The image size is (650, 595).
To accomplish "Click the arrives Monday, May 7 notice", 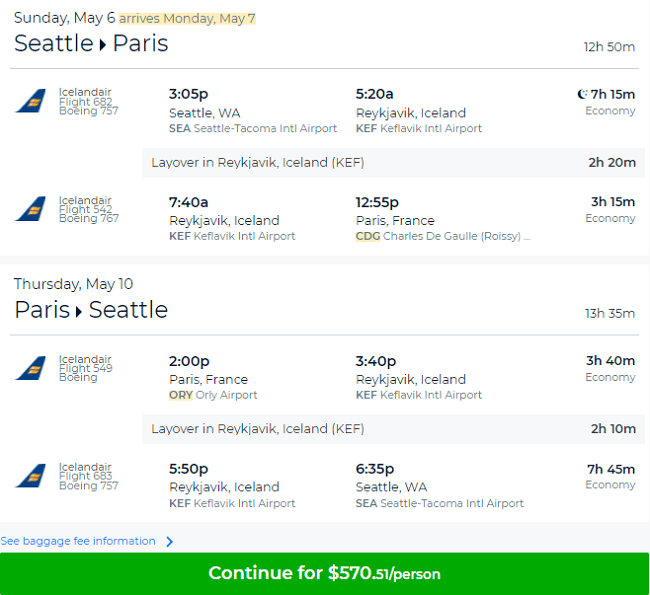I will 187,19.
